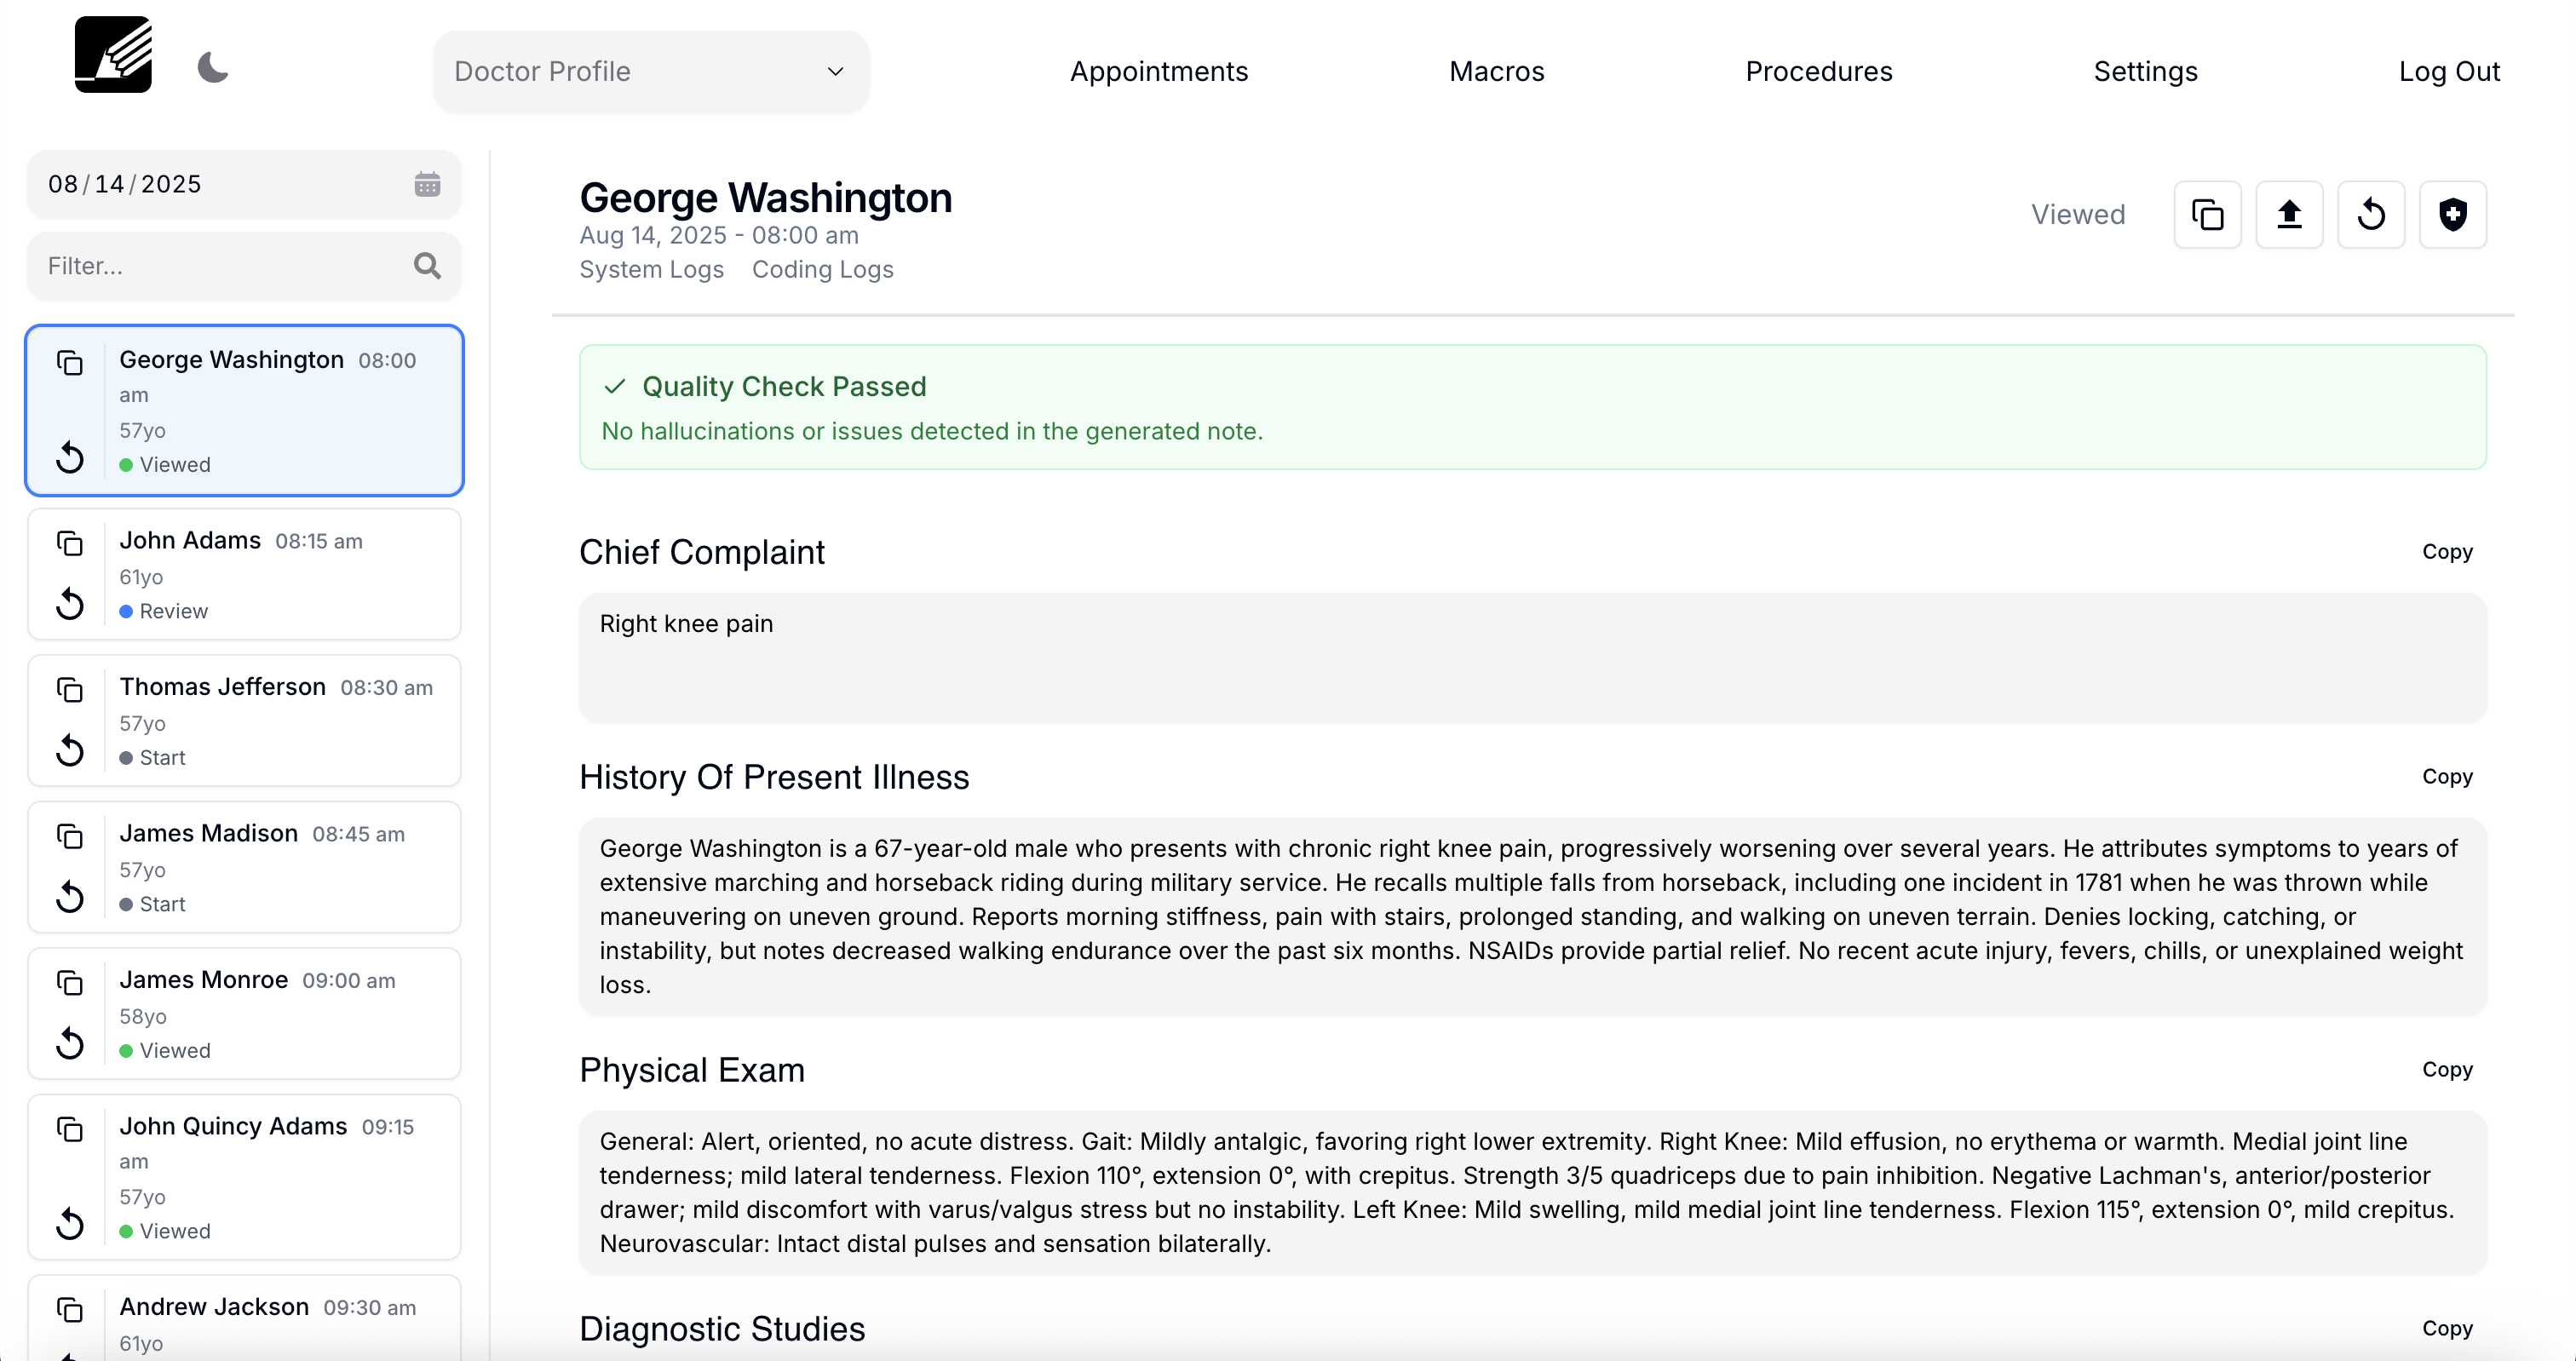Retry Thomas Jefferson's note generation

pos(69,750)
